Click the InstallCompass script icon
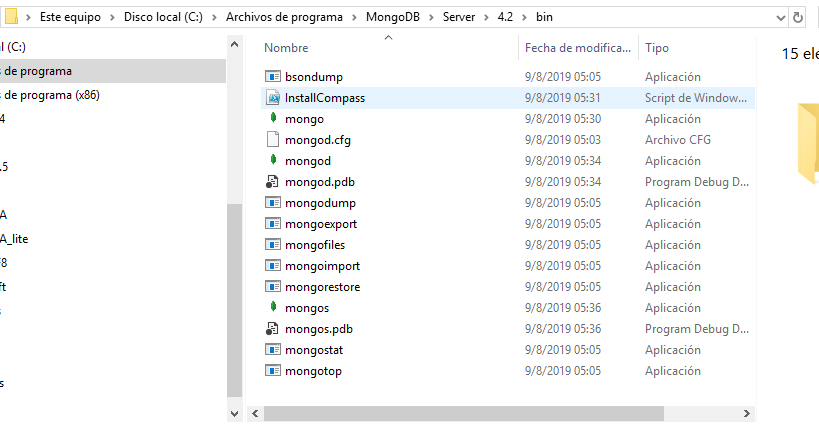The image size is (819, 444). 273,98
